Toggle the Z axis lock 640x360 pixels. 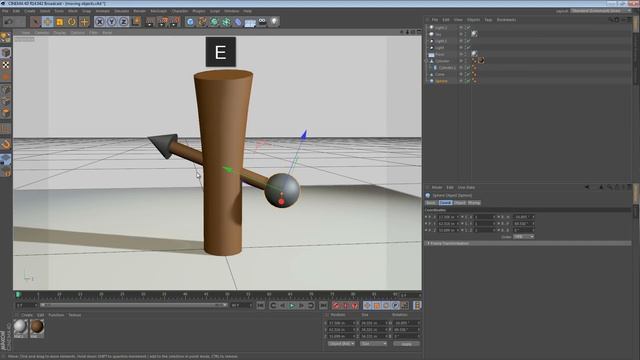point(124,21)
